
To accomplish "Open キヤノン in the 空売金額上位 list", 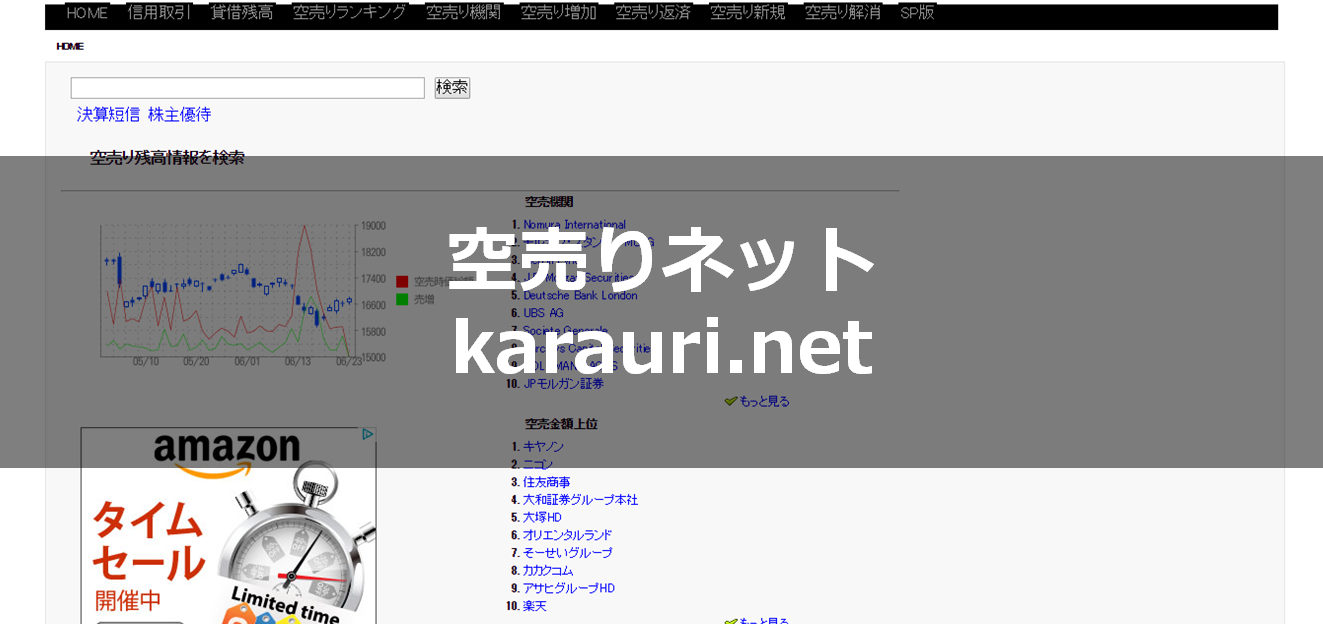I will 543,447.
